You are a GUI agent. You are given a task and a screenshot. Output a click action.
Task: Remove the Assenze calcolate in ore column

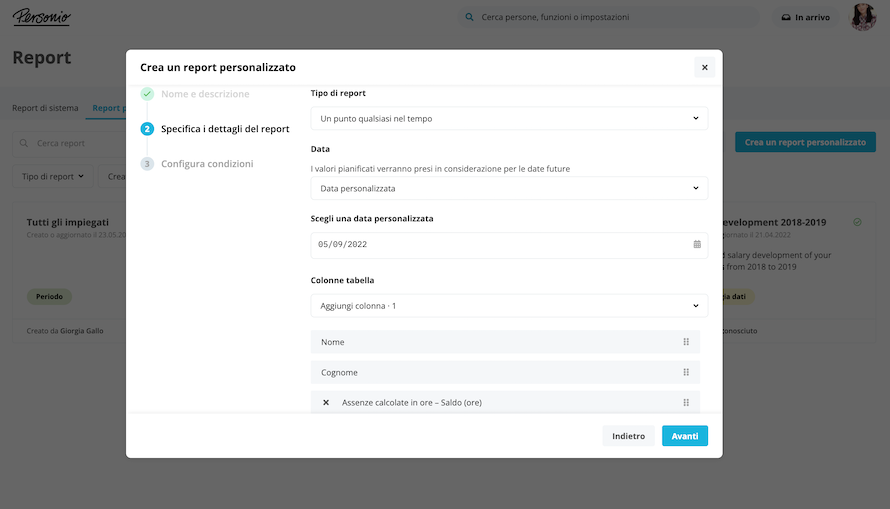click(x=326, y=403)
